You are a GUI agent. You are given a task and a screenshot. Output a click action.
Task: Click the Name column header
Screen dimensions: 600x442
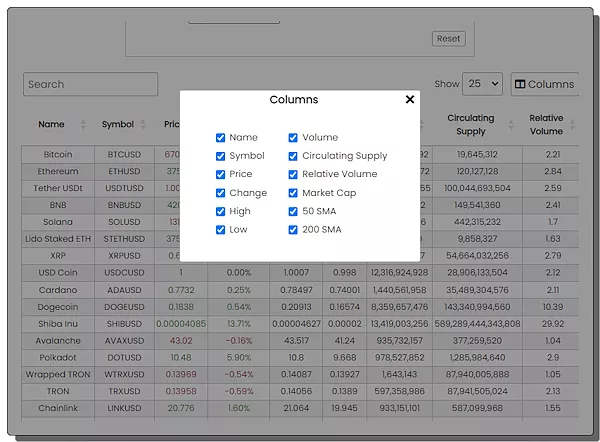51,124
